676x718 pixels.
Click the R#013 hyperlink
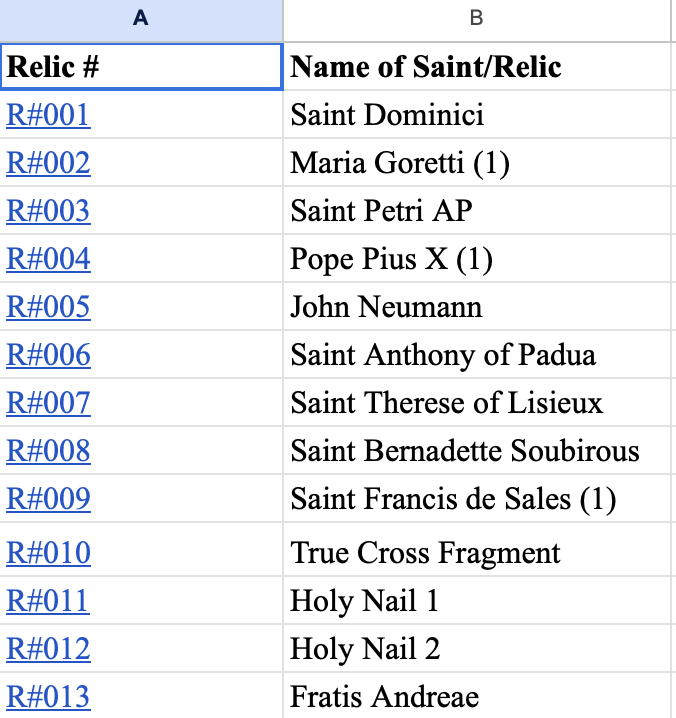(x=48, y=697)
